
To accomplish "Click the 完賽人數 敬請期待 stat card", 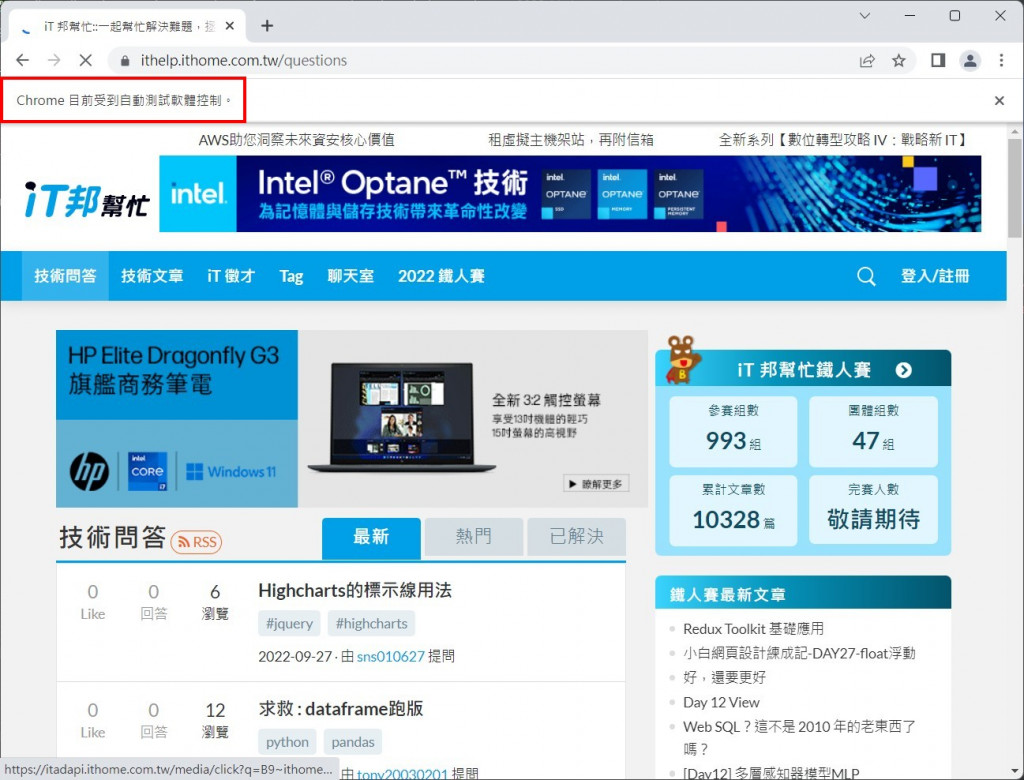I will point(873,510).
